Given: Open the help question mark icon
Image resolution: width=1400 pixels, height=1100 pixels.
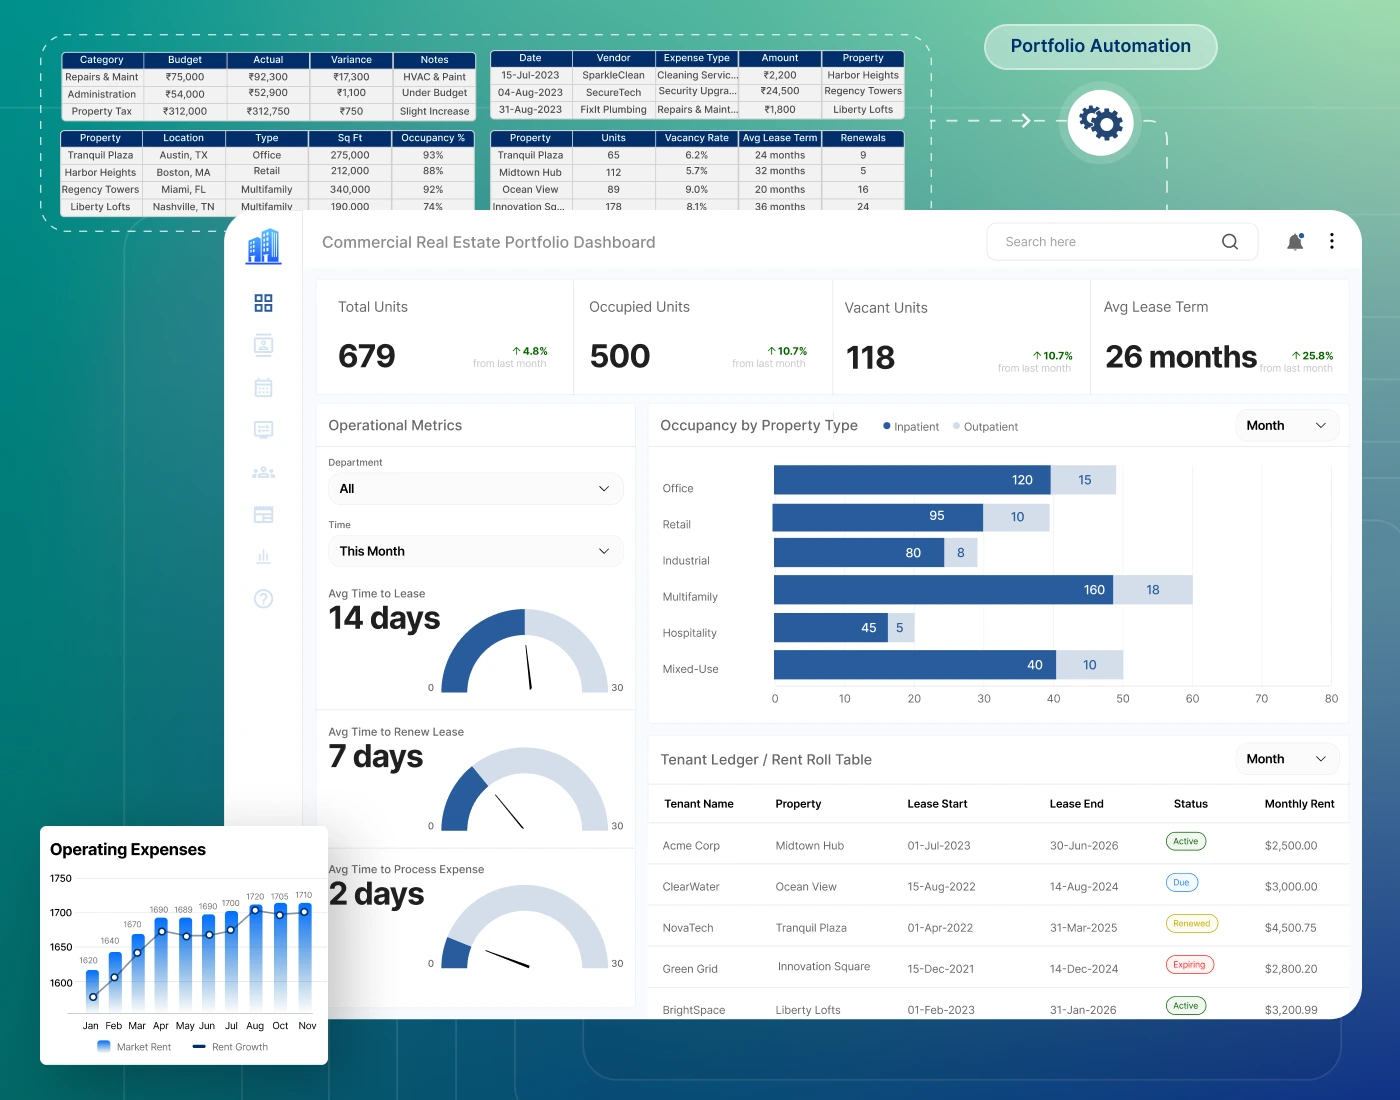Looking at the screenshot, I should click(x=264, y=599).
